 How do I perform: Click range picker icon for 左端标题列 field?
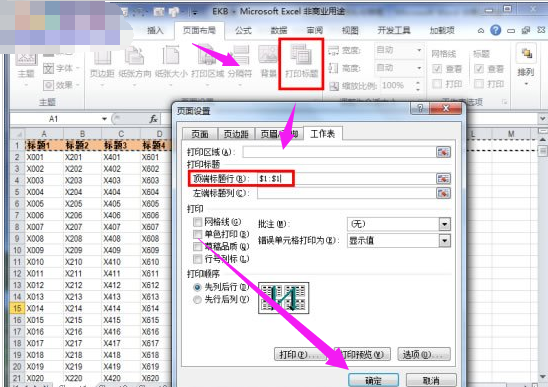(443, 193)
